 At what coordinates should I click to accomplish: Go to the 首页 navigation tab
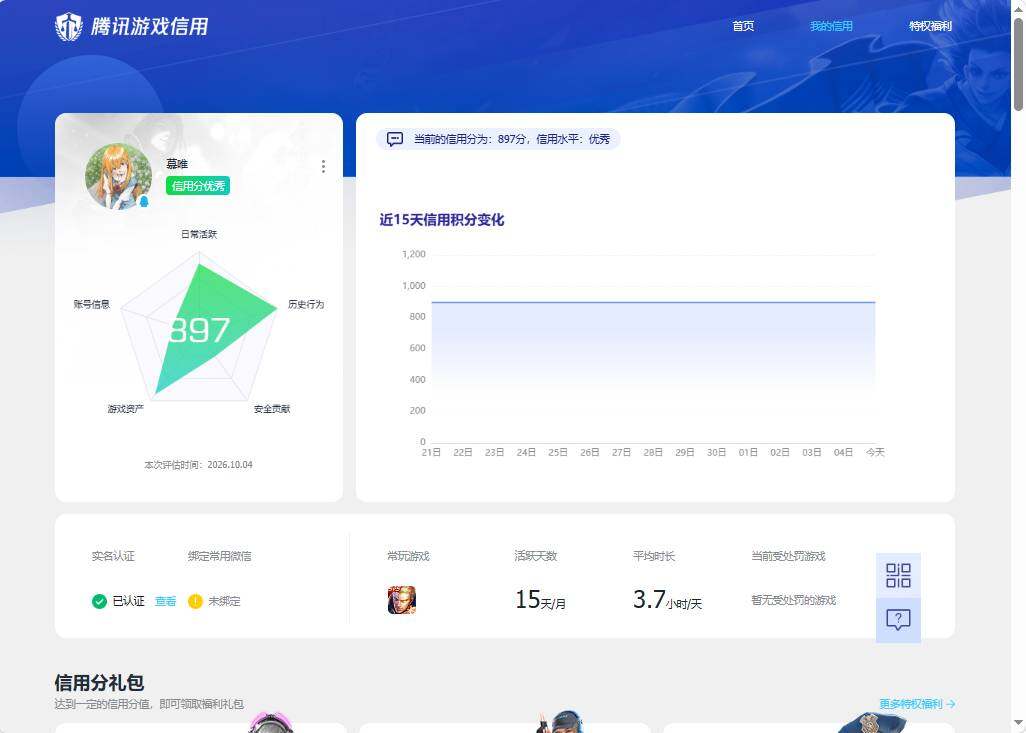coord(743,26)
